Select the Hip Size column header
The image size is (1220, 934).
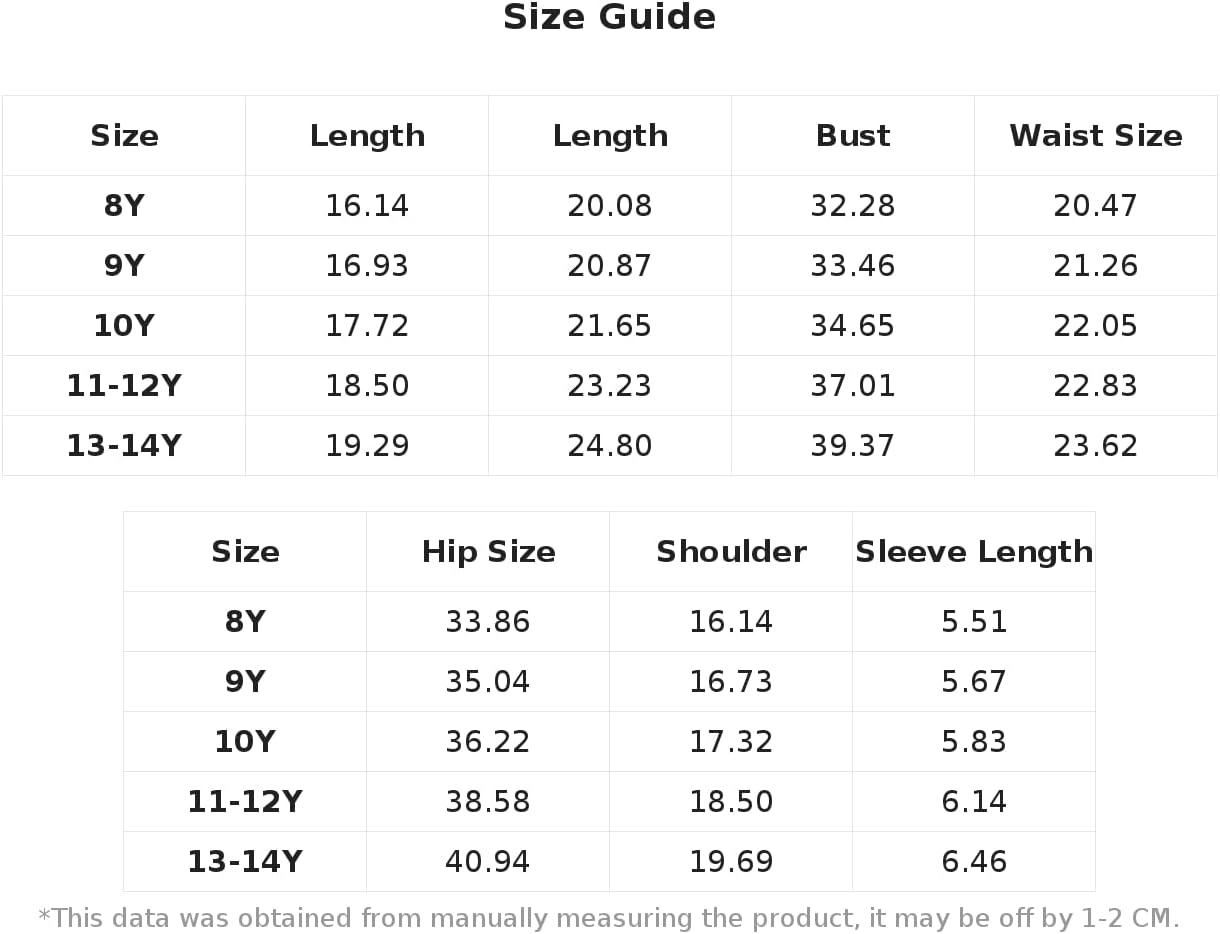coord(488,552)
